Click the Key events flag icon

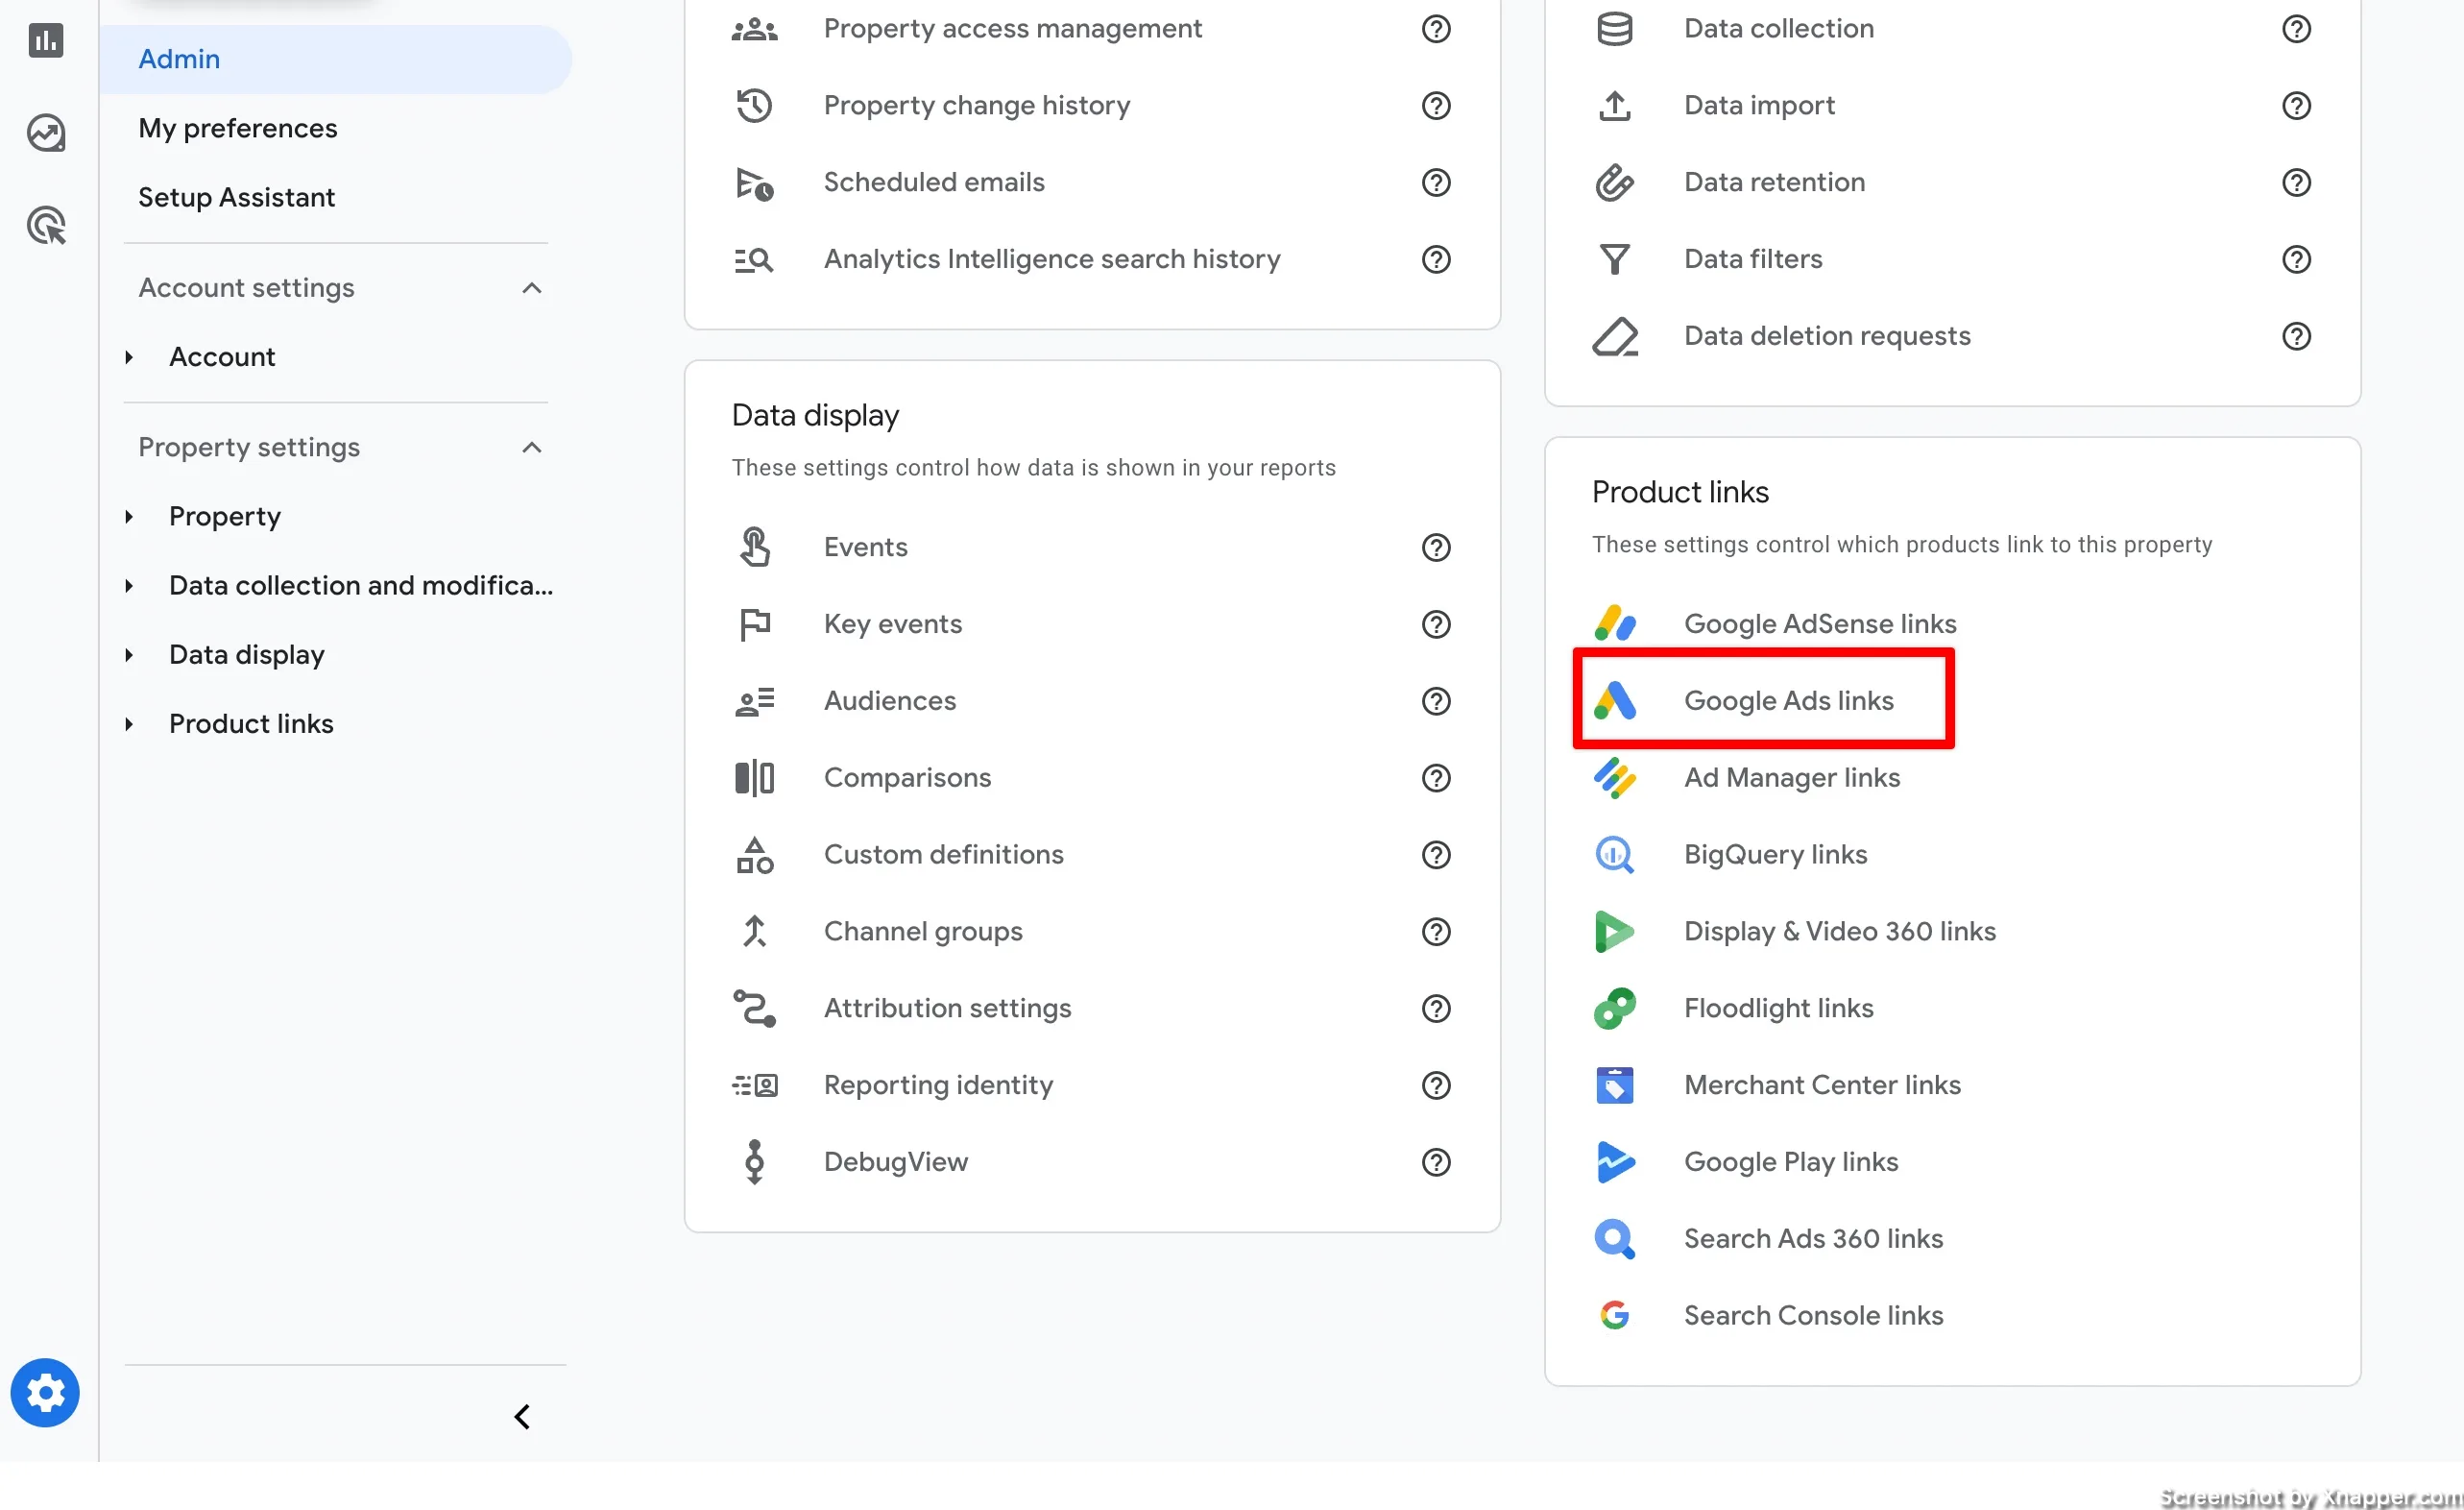coord(754,624)
